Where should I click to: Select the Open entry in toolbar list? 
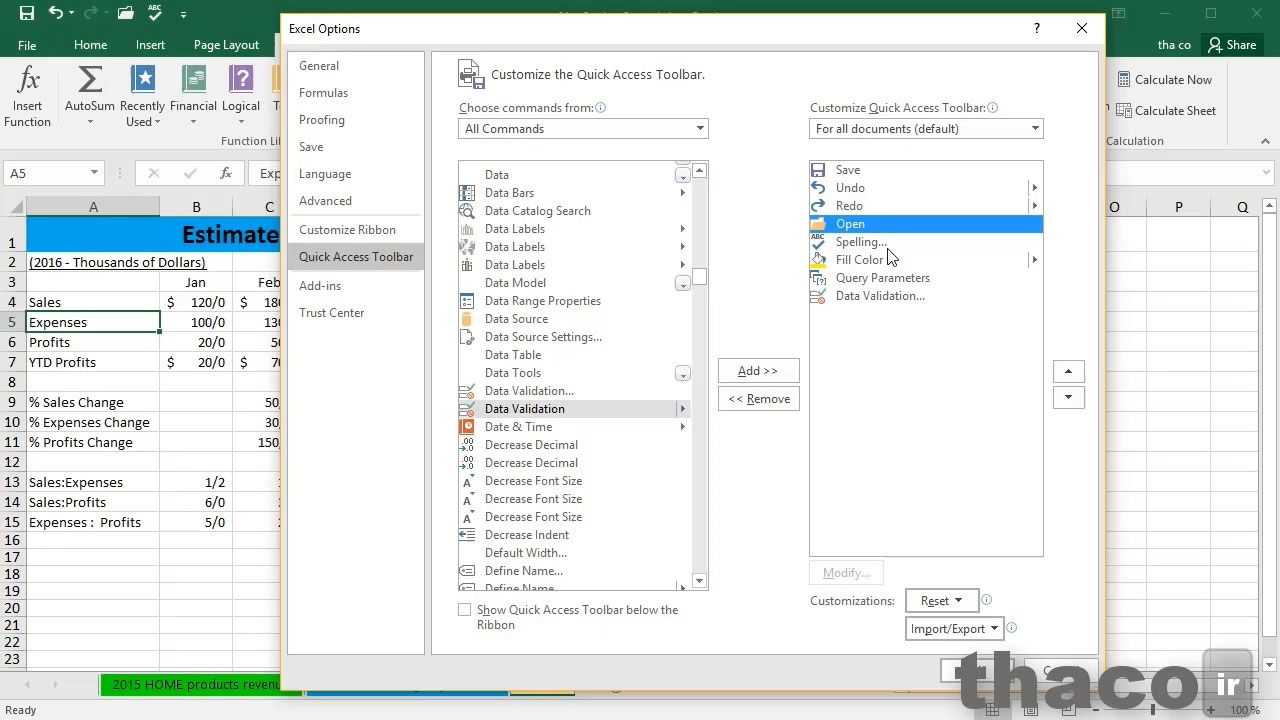point(926,224)
